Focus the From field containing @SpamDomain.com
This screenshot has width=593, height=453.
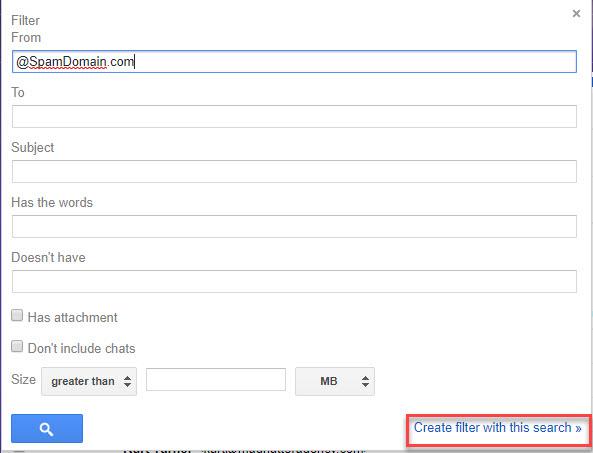click(x=294, y=62)
